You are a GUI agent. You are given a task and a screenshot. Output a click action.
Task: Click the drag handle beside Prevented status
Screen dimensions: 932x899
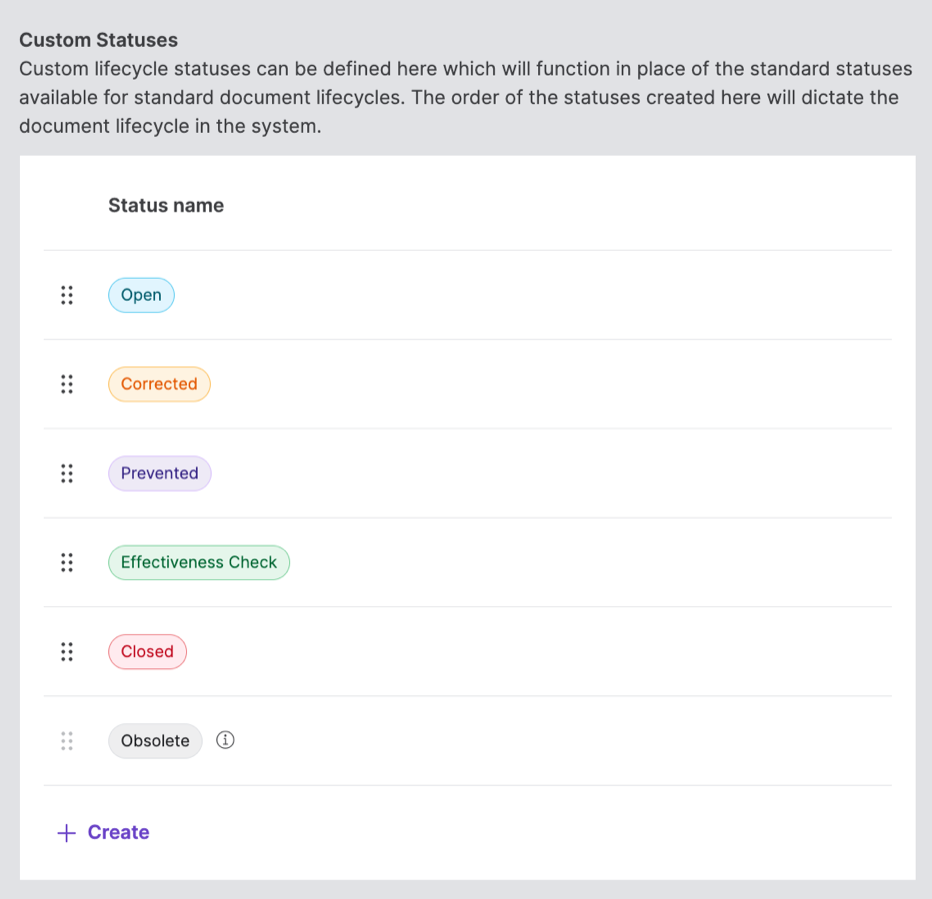tap(67, 473)
